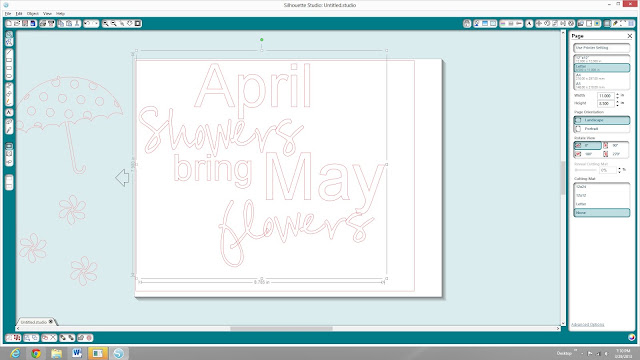Click the Use Printer Setting button
Image resolution: width=640 pixels, height=360 pixels.
tap(602, 48)
